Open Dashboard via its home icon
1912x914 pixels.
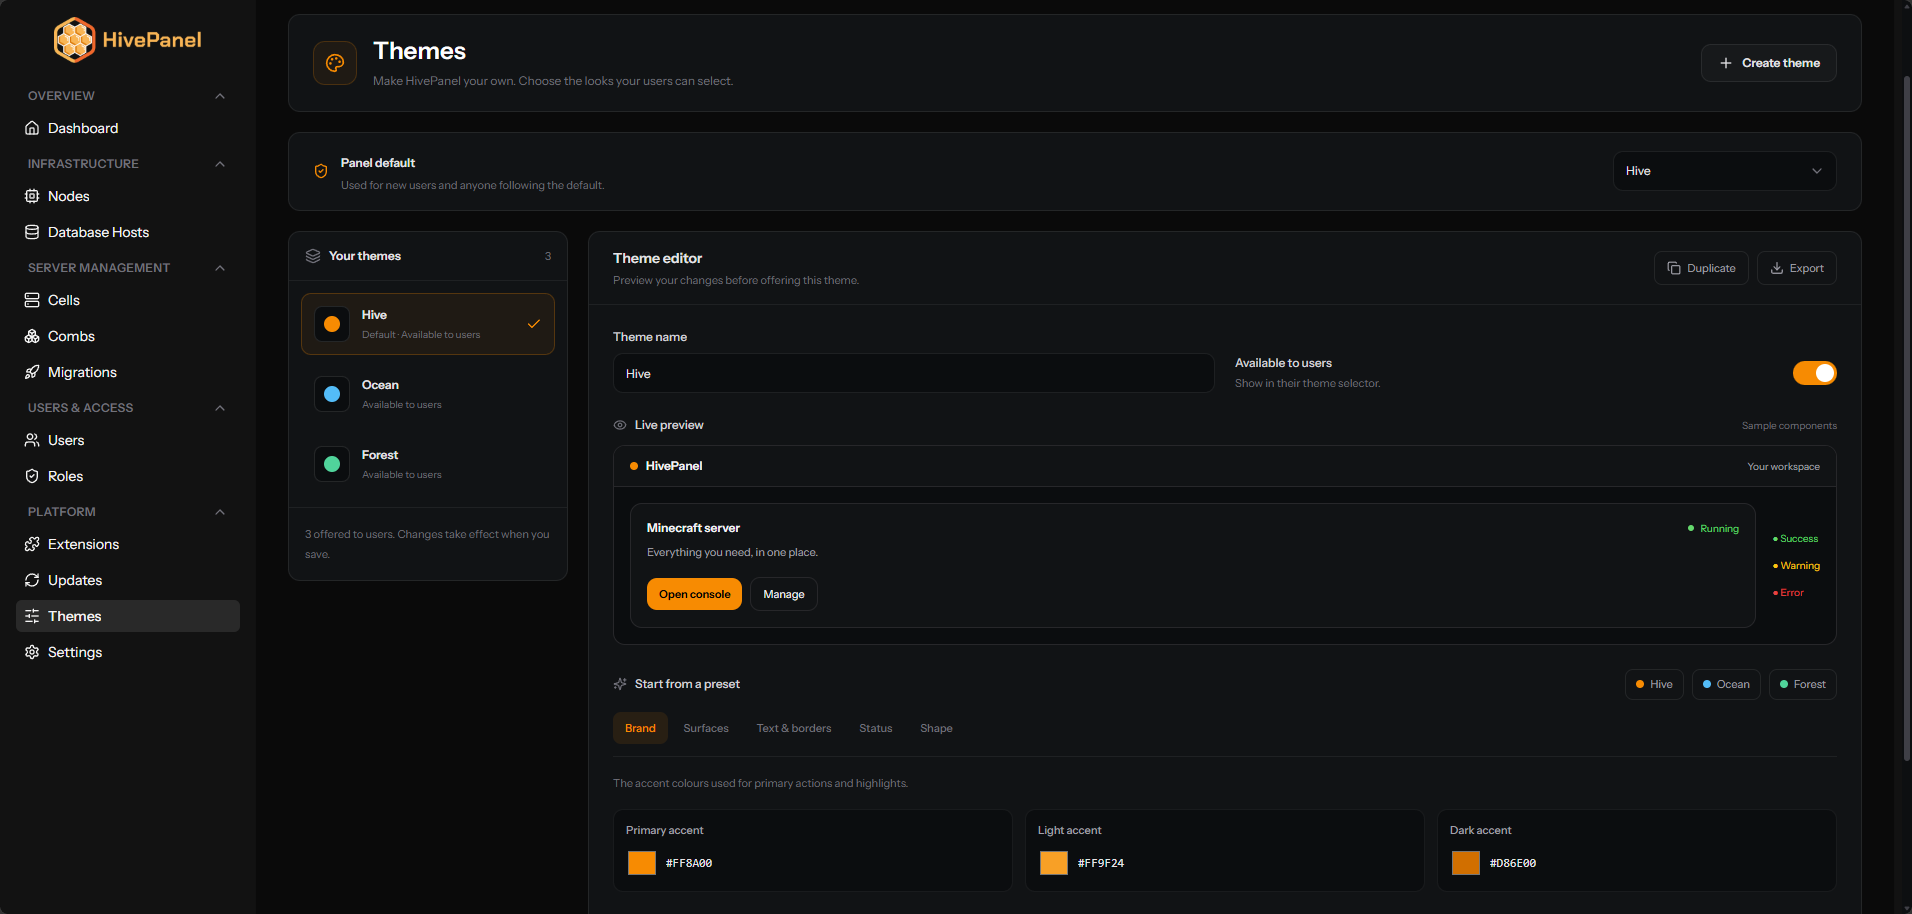[32, 128]
